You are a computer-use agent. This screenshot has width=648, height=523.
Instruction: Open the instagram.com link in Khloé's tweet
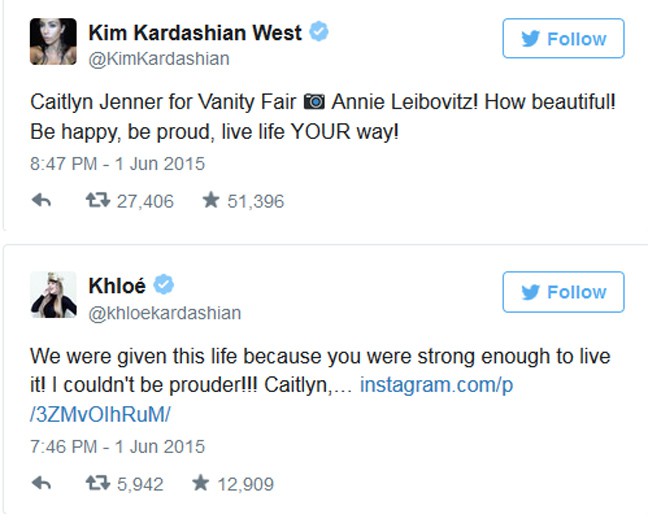click(x=436, y=385)
